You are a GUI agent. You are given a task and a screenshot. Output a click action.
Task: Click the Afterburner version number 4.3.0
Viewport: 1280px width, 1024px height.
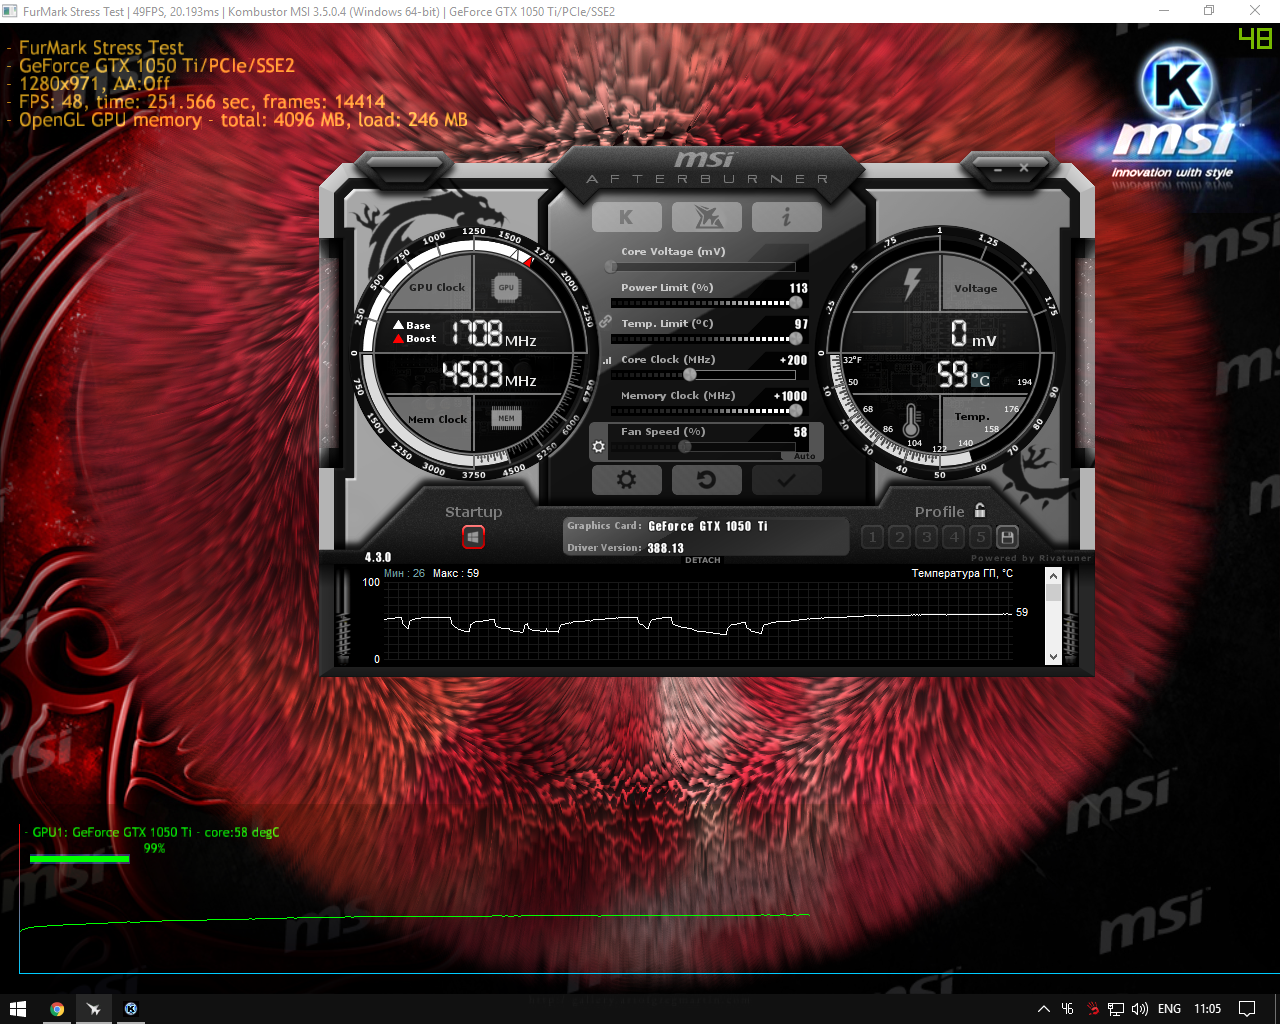click(x=378, y=557)
